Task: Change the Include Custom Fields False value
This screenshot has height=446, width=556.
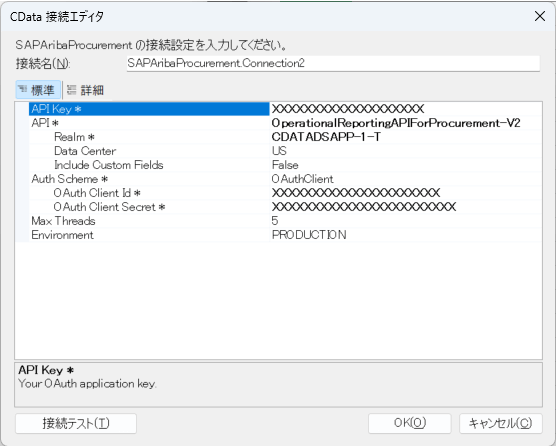Action: [406, 165]
